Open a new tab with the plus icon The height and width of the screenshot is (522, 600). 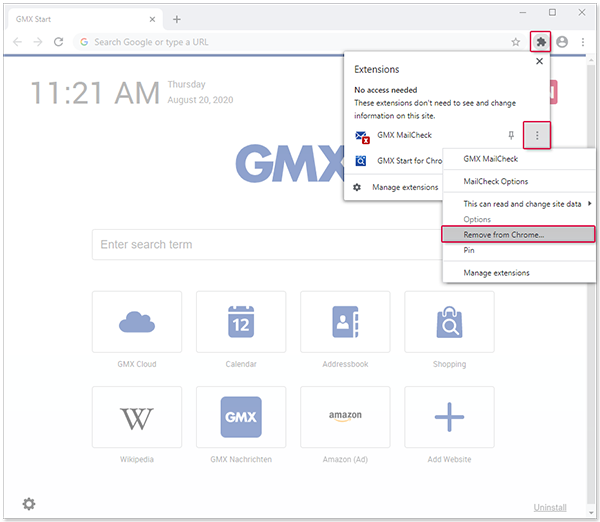[176, 19]
